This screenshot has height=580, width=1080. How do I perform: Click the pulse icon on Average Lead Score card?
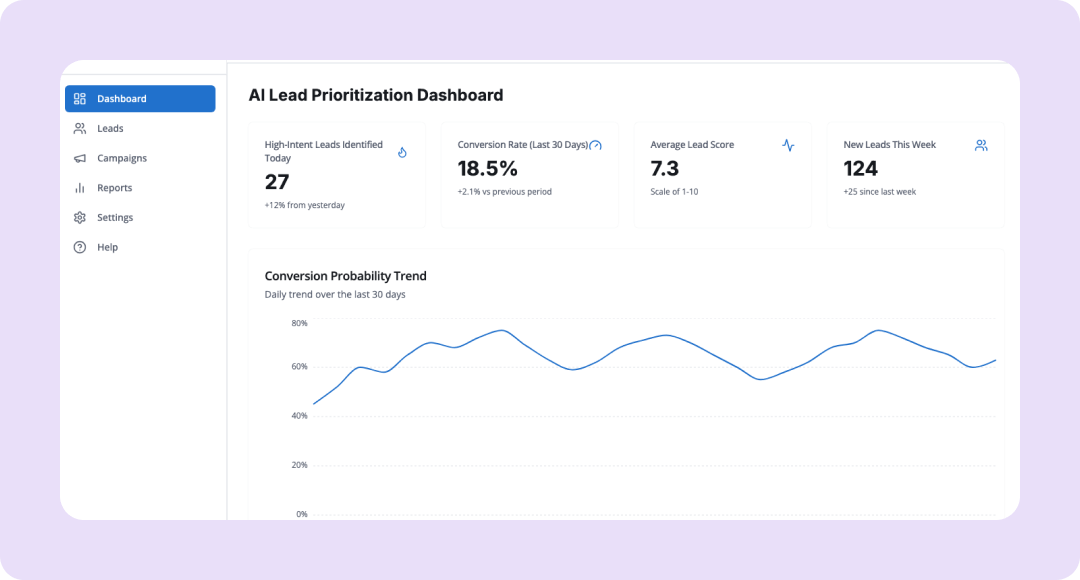(x=788, y=146)
